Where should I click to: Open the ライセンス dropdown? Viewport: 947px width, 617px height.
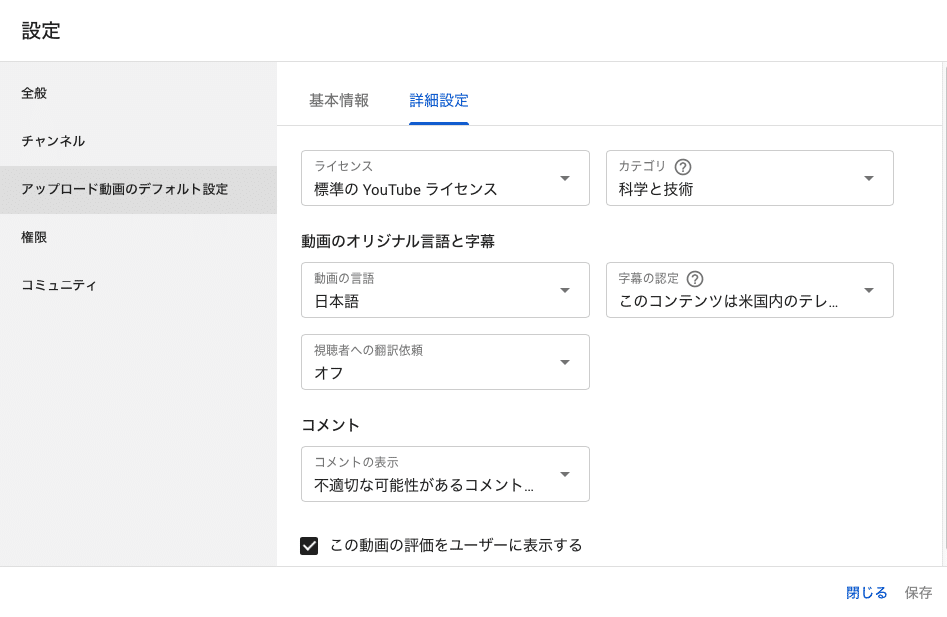[x=445, y=178]
